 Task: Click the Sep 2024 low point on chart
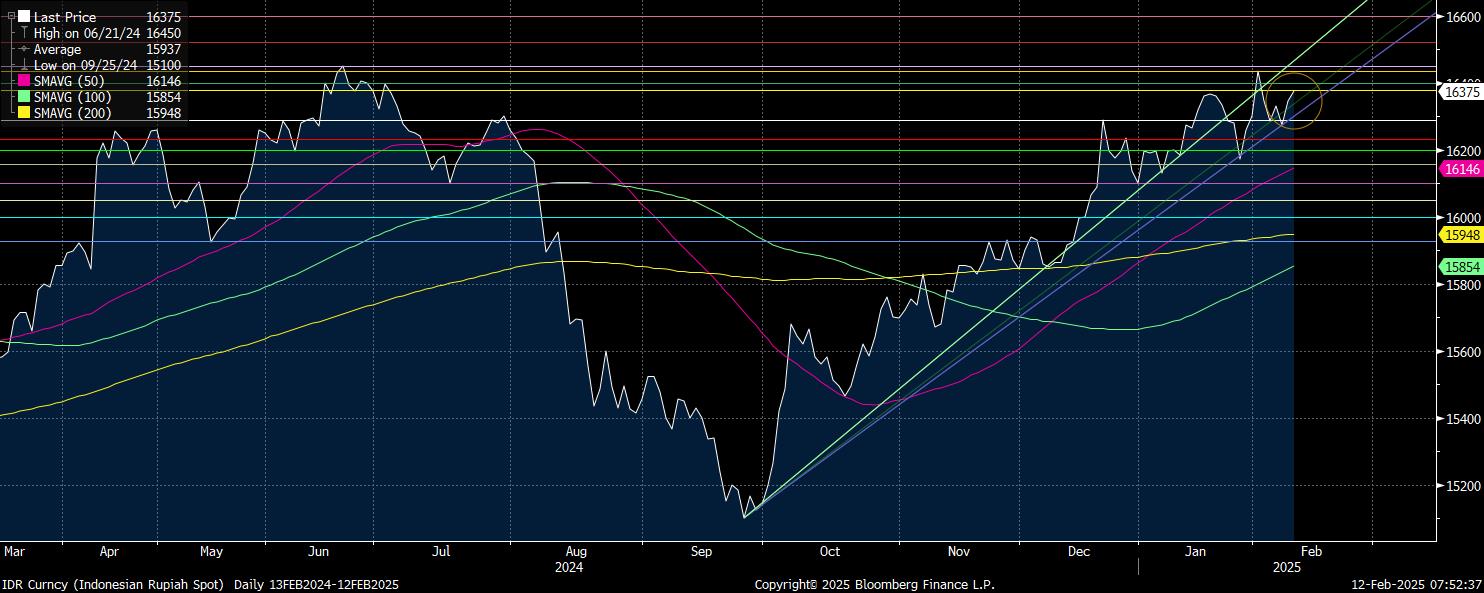coord(745,516)
